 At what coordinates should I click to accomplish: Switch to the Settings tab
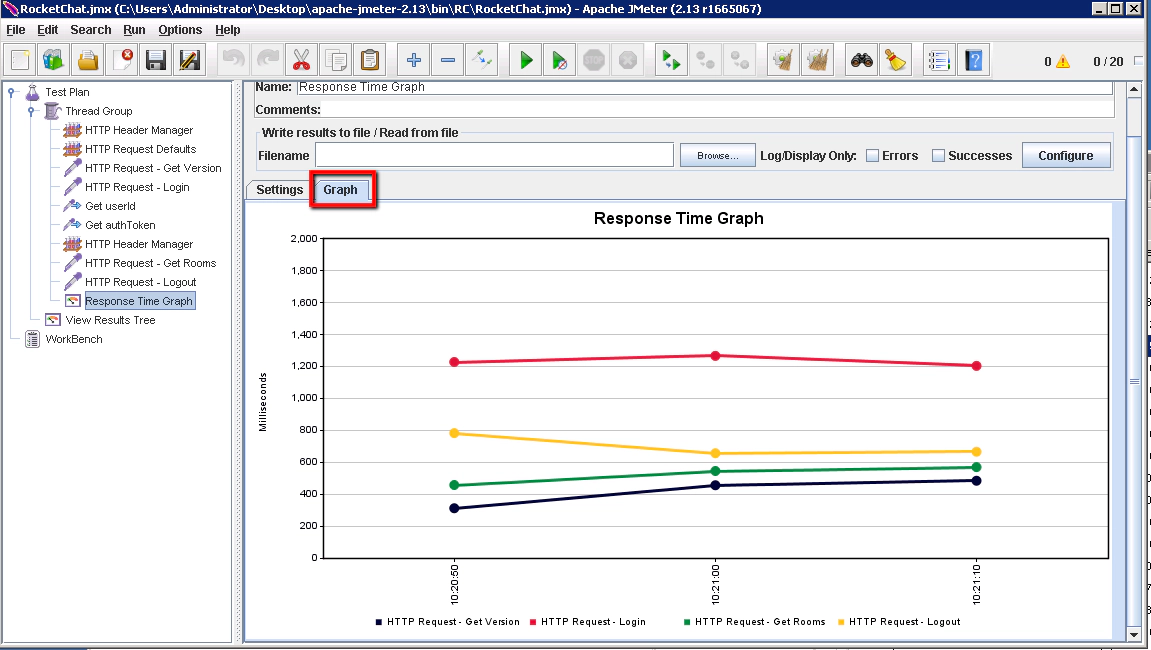[279, 190]
